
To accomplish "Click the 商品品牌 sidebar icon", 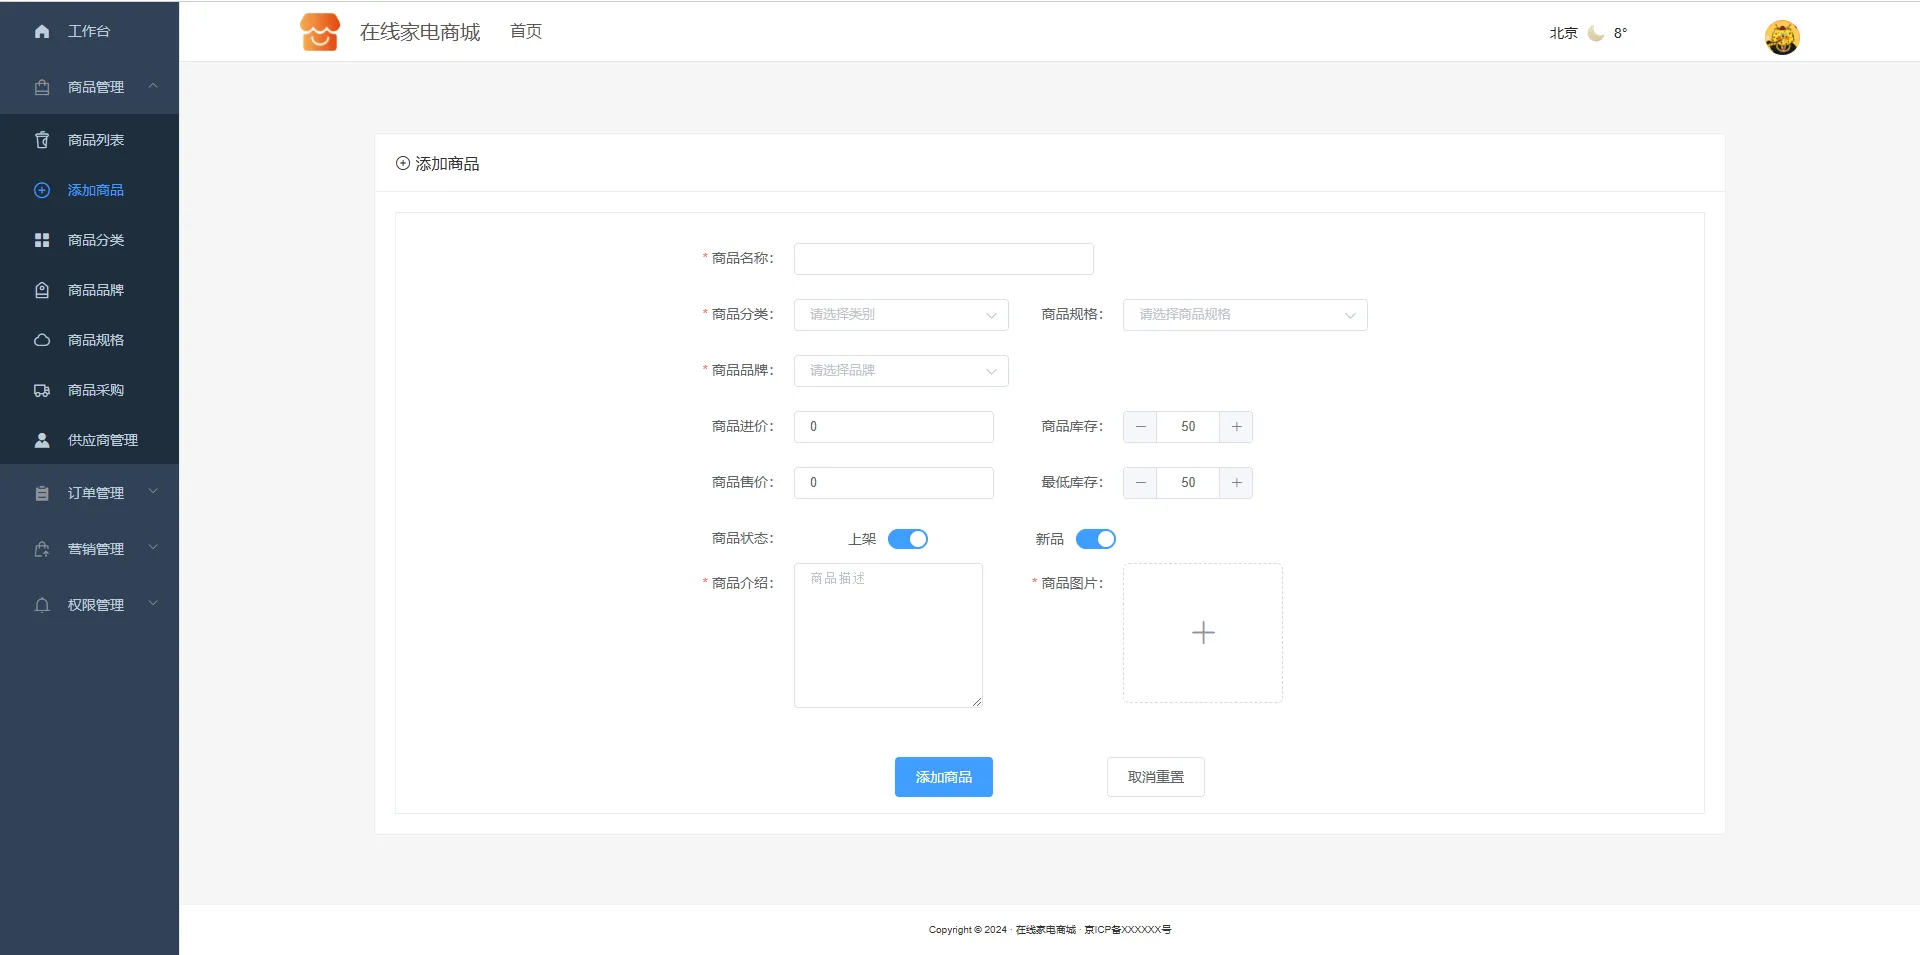I will pos(42,290).
